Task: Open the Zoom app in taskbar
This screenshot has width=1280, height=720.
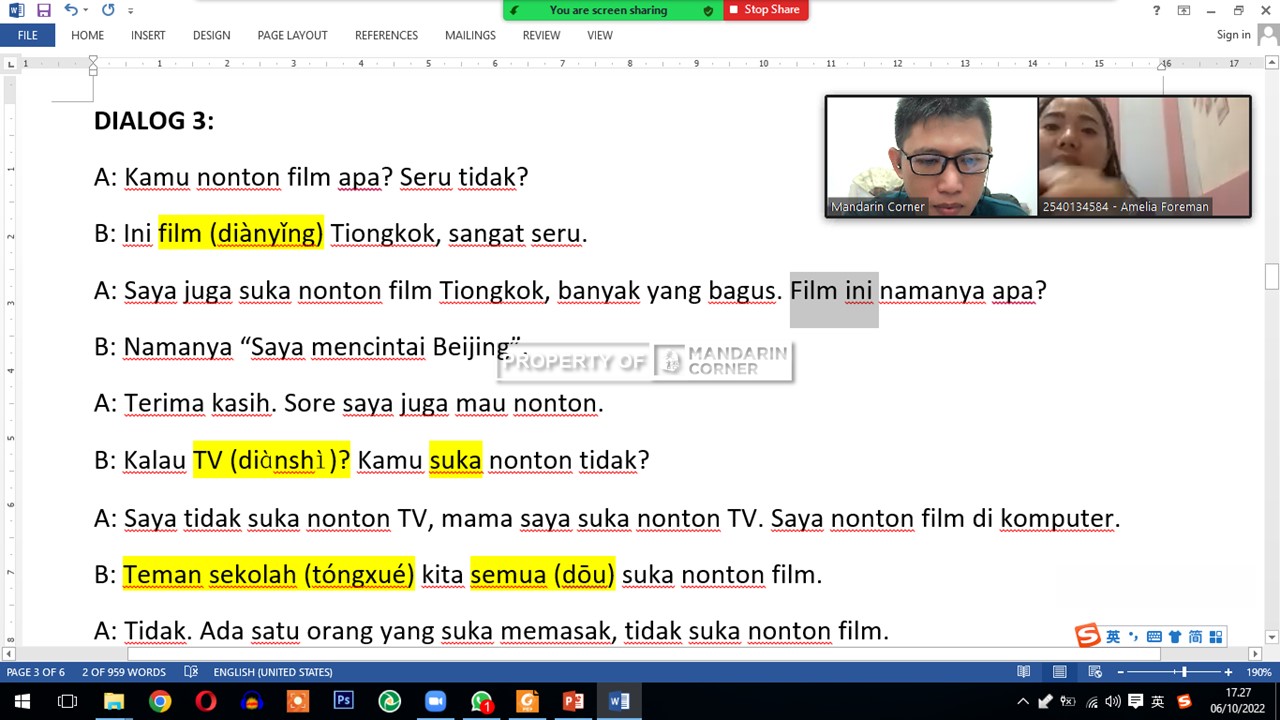Action: click(x=435, y=701)
